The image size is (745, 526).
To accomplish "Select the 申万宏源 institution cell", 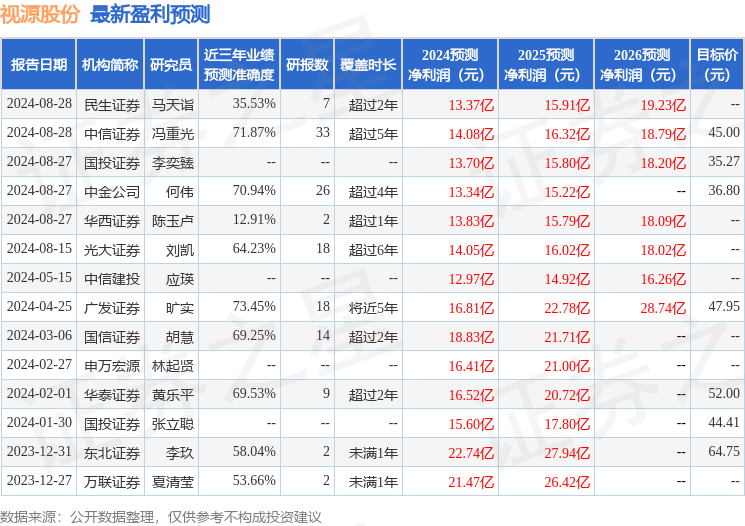I will (112, 365).
